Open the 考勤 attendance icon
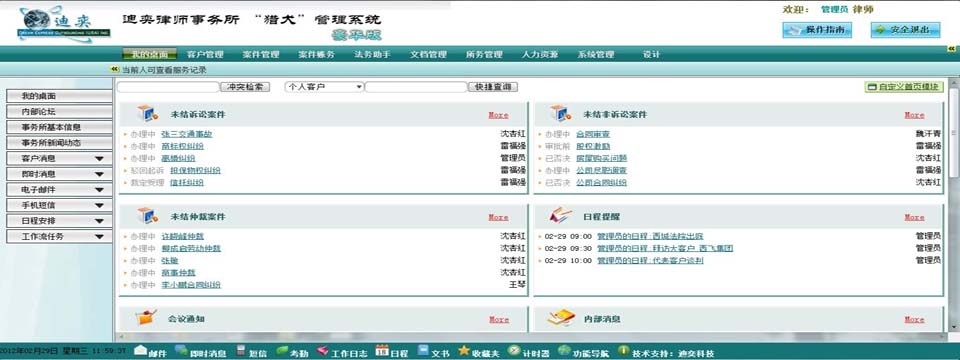 pyautogui.click(x=282, y=350)
